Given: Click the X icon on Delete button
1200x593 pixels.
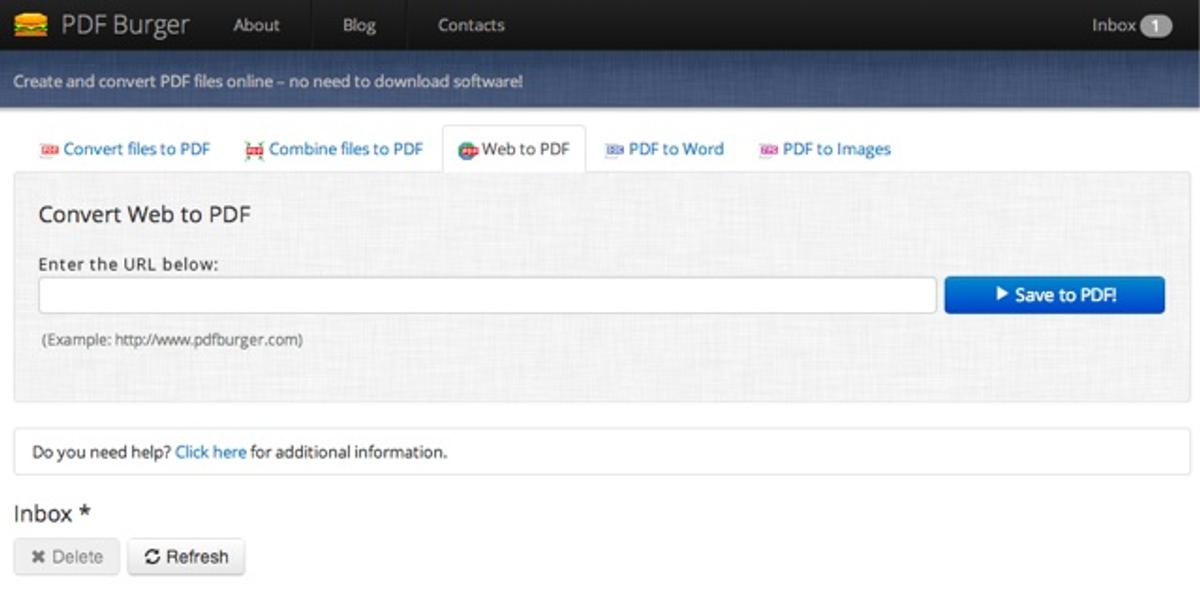Looking at the screenshot, I should (x=38, y=557).
